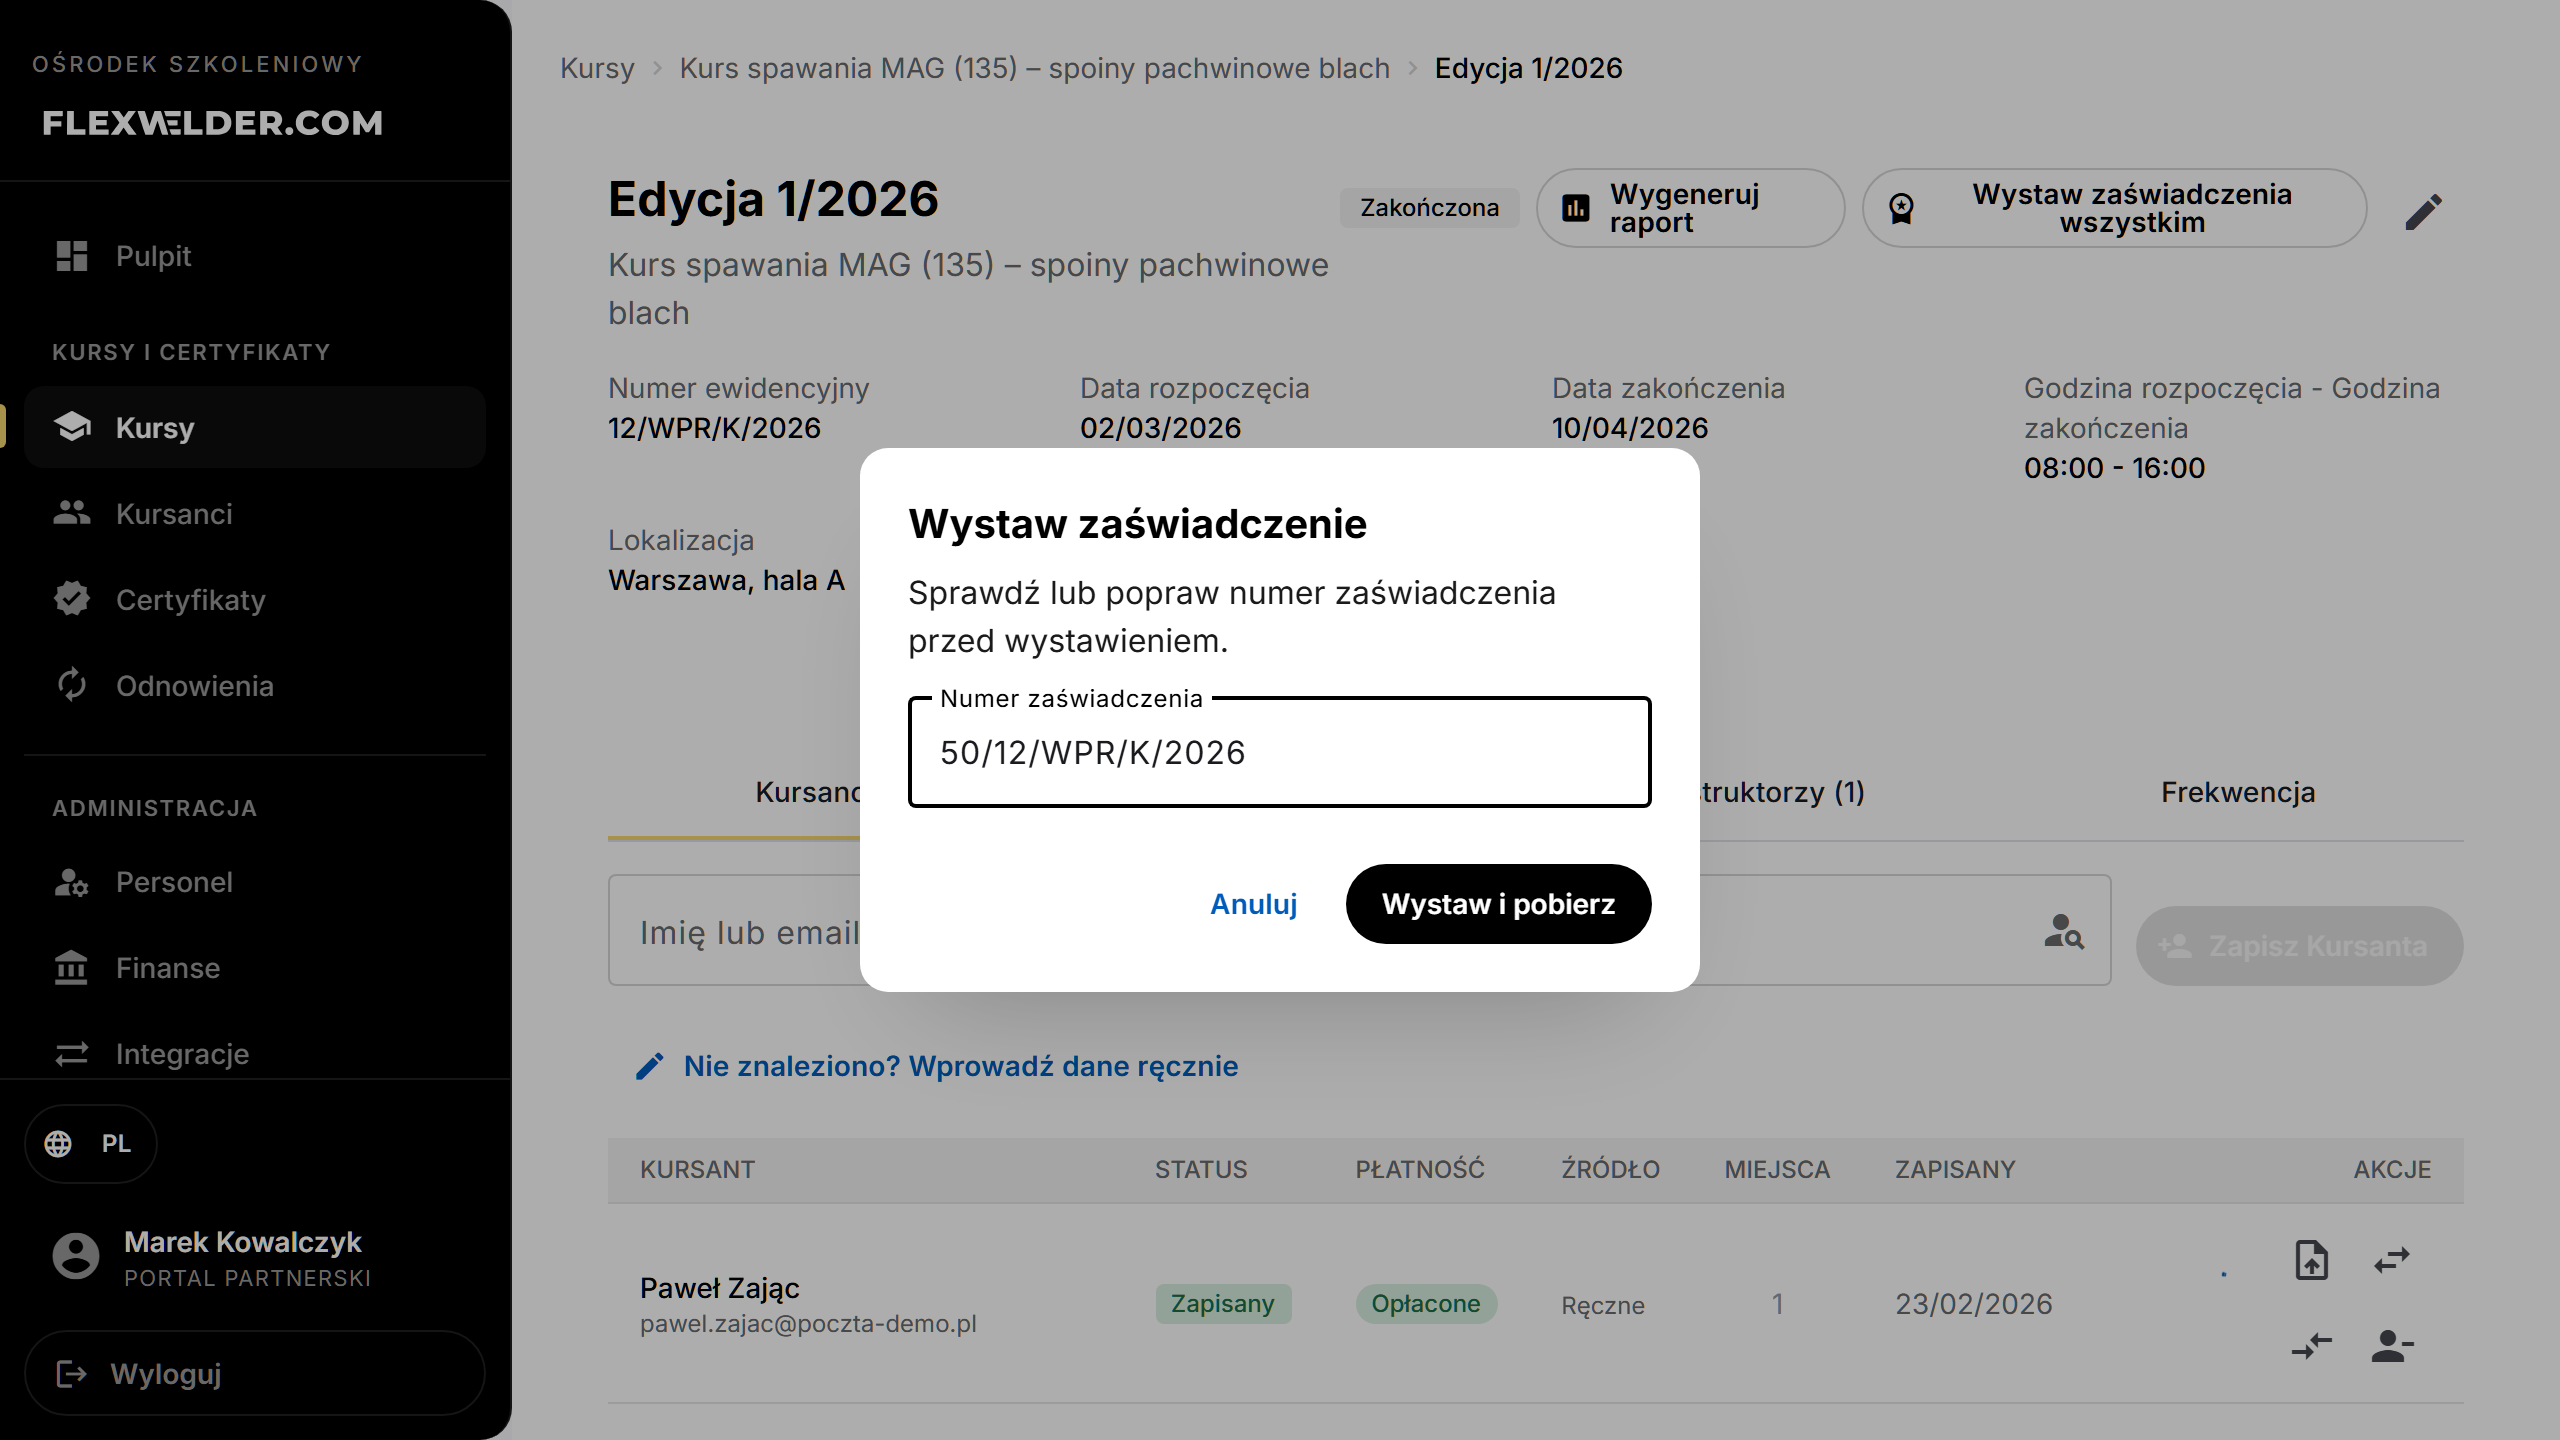Viewport: 2560px width, 1440px height.
Task: Click the Kursy graduation cap icon
Action: tap(72, 427)
